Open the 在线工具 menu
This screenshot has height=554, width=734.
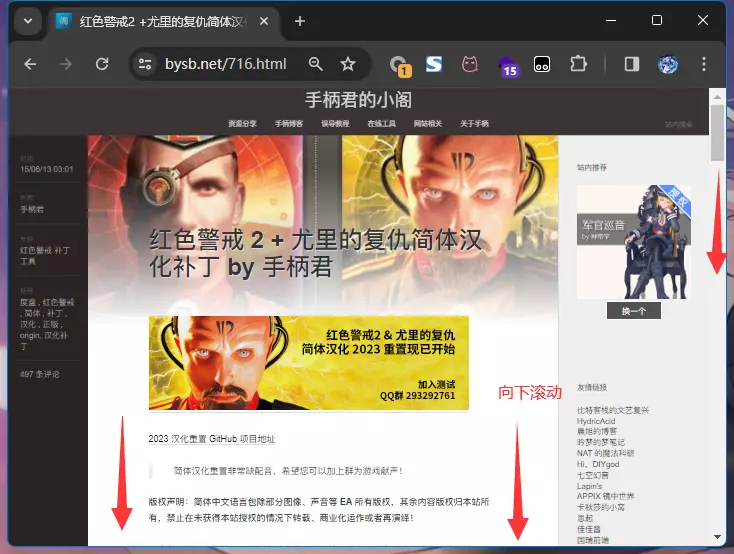coord(382,124)
